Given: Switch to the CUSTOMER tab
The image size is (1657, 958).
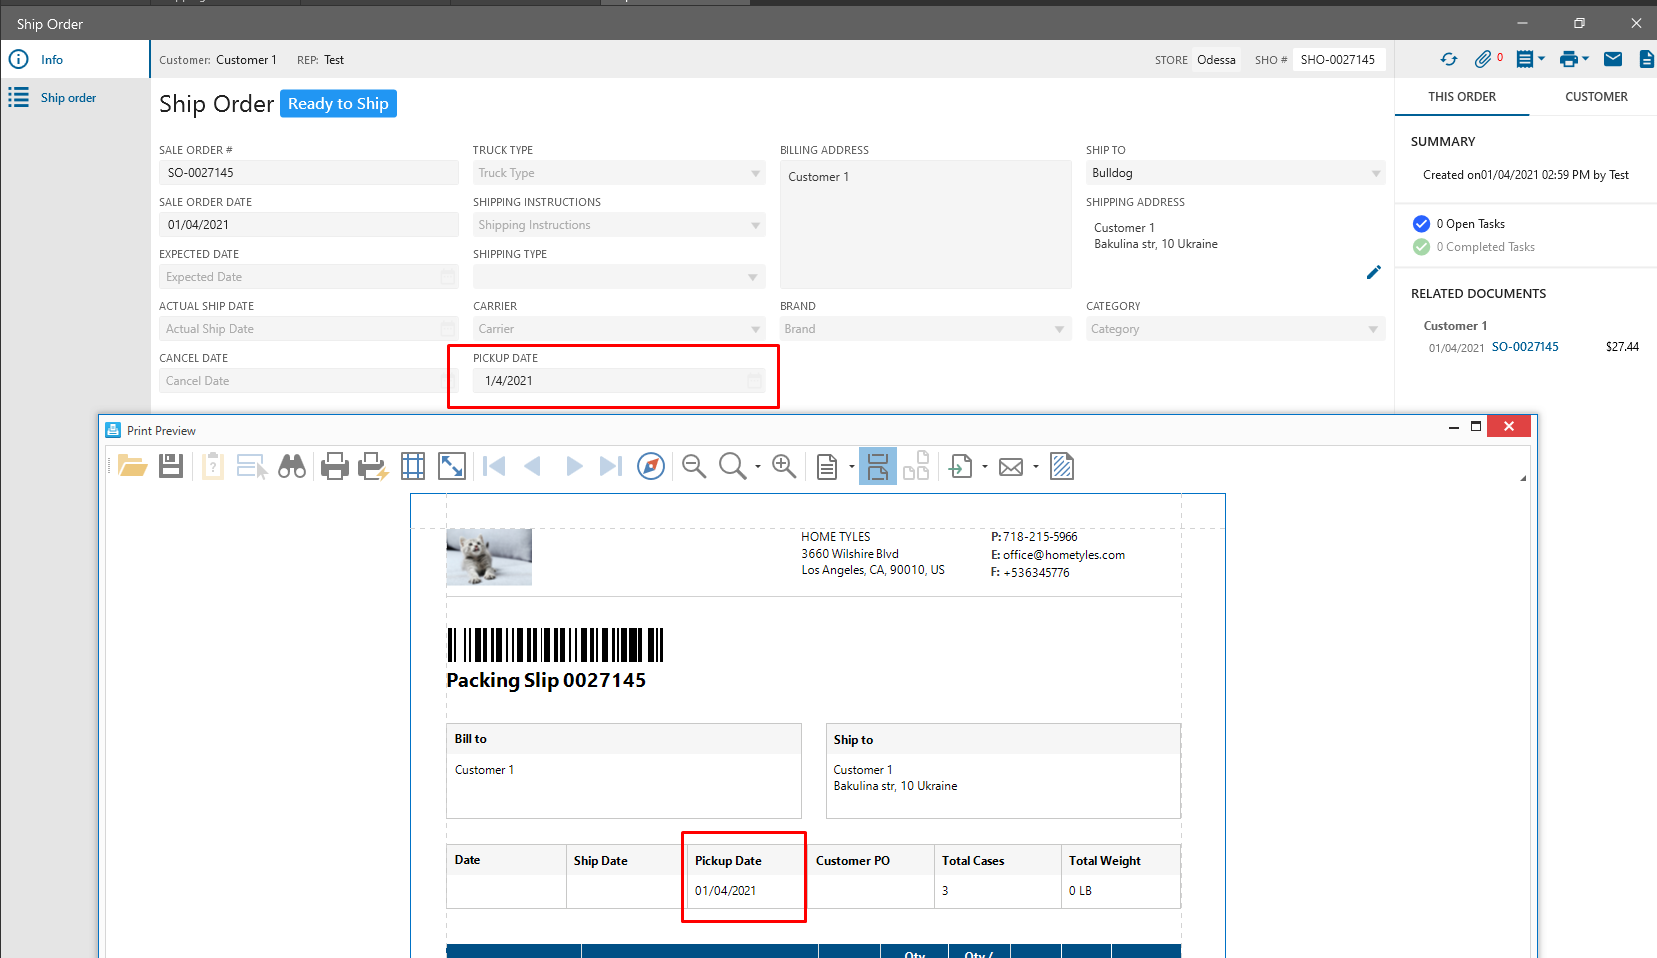Looking at the screenshot, I should [x=1595, y=97].
